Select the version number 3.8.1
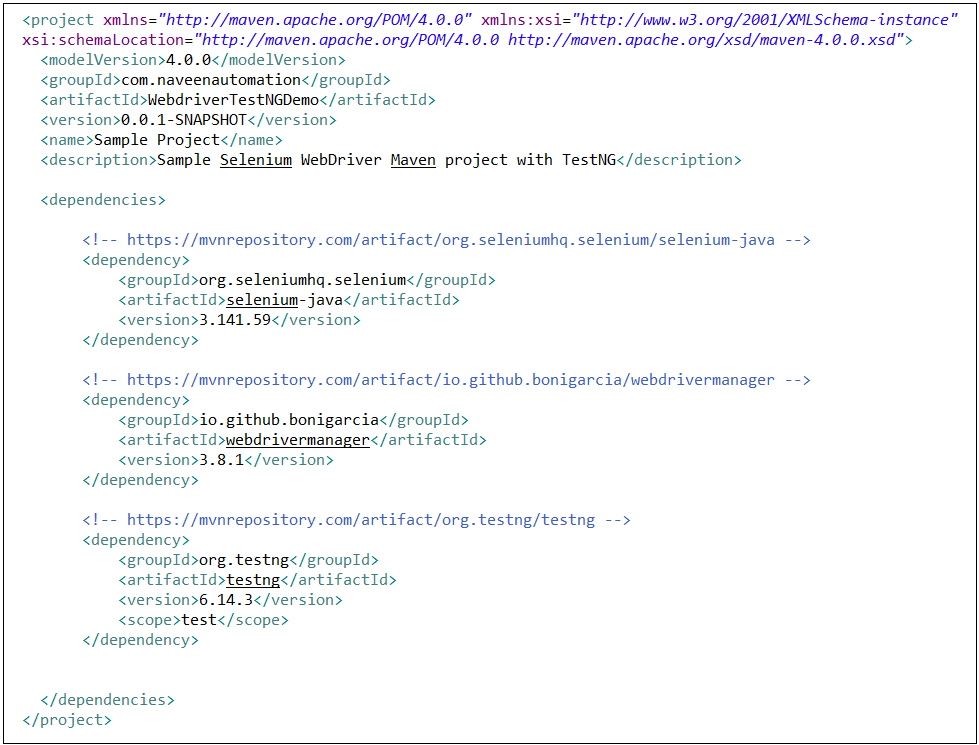The image size is (979, 745). point(222,460)
